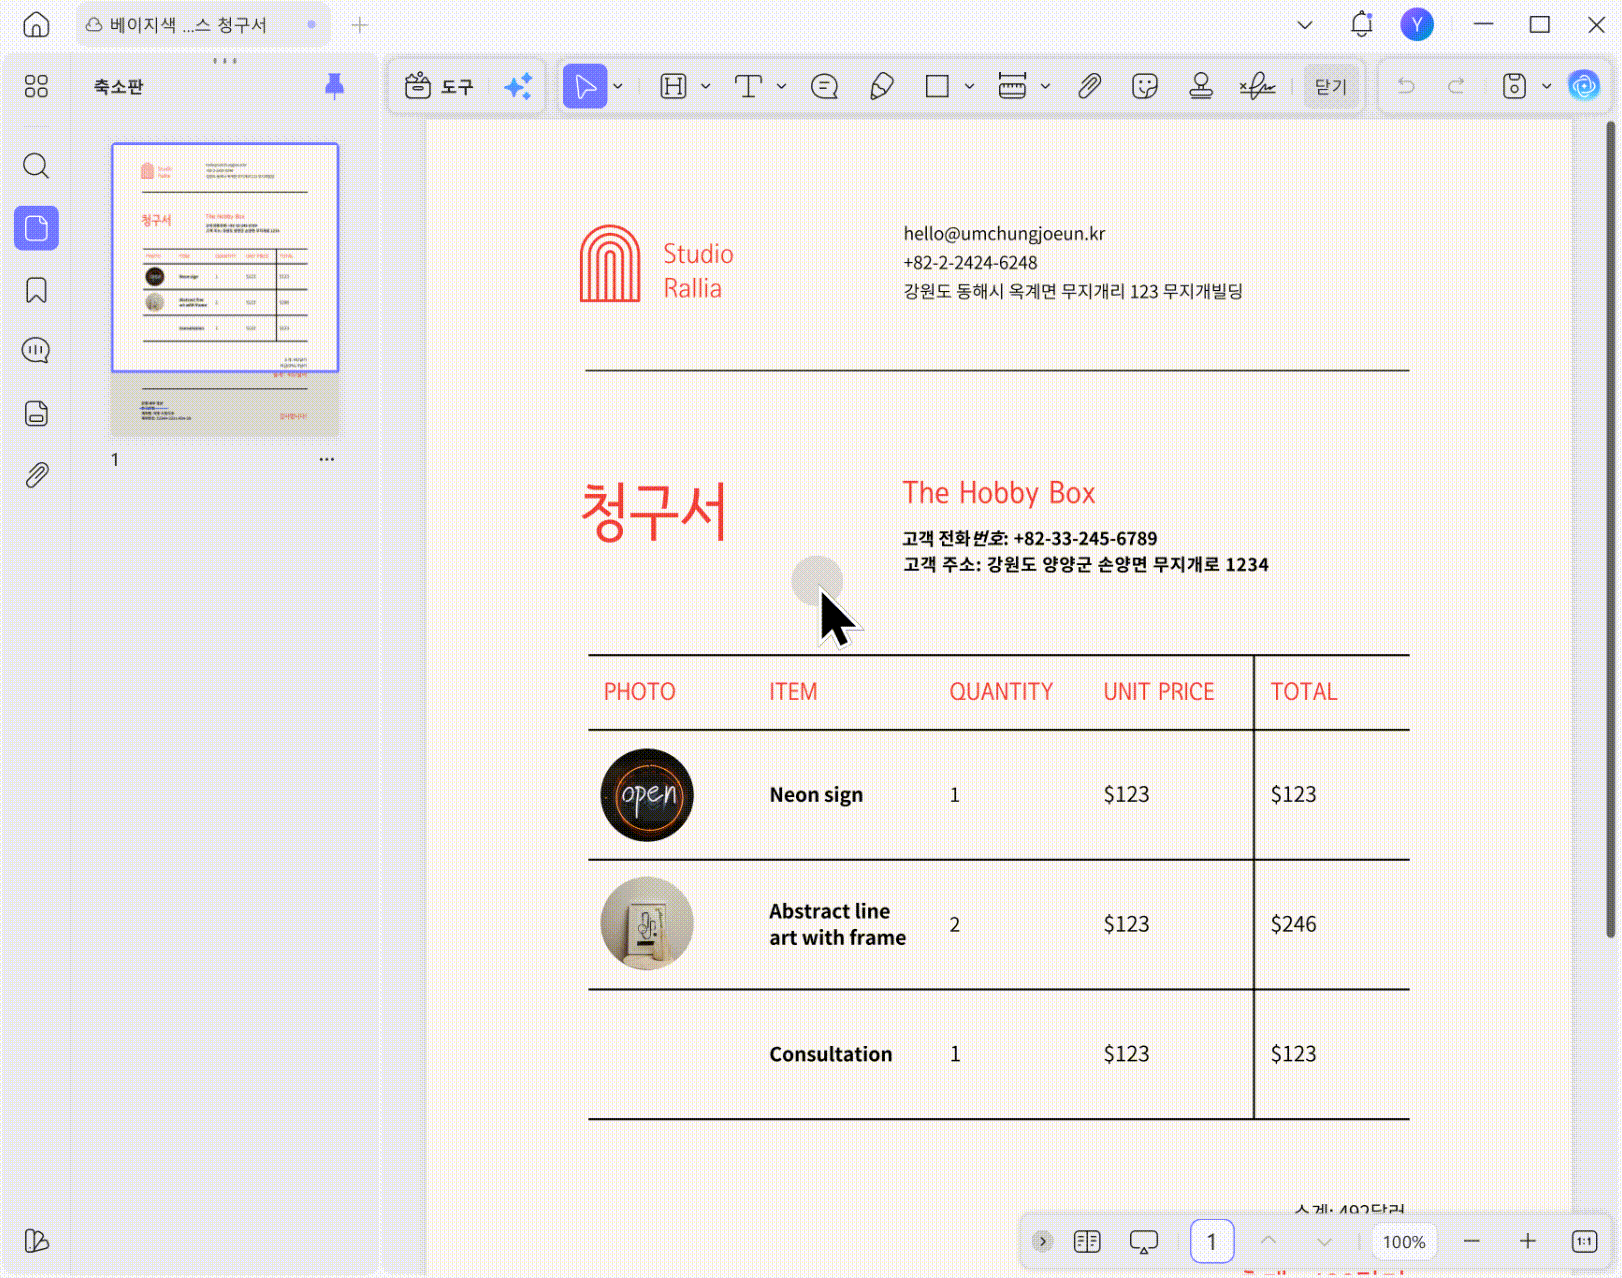Open the attachments sidebar panel
The height and width of the screenshot is (1278, 1622).
36,474
